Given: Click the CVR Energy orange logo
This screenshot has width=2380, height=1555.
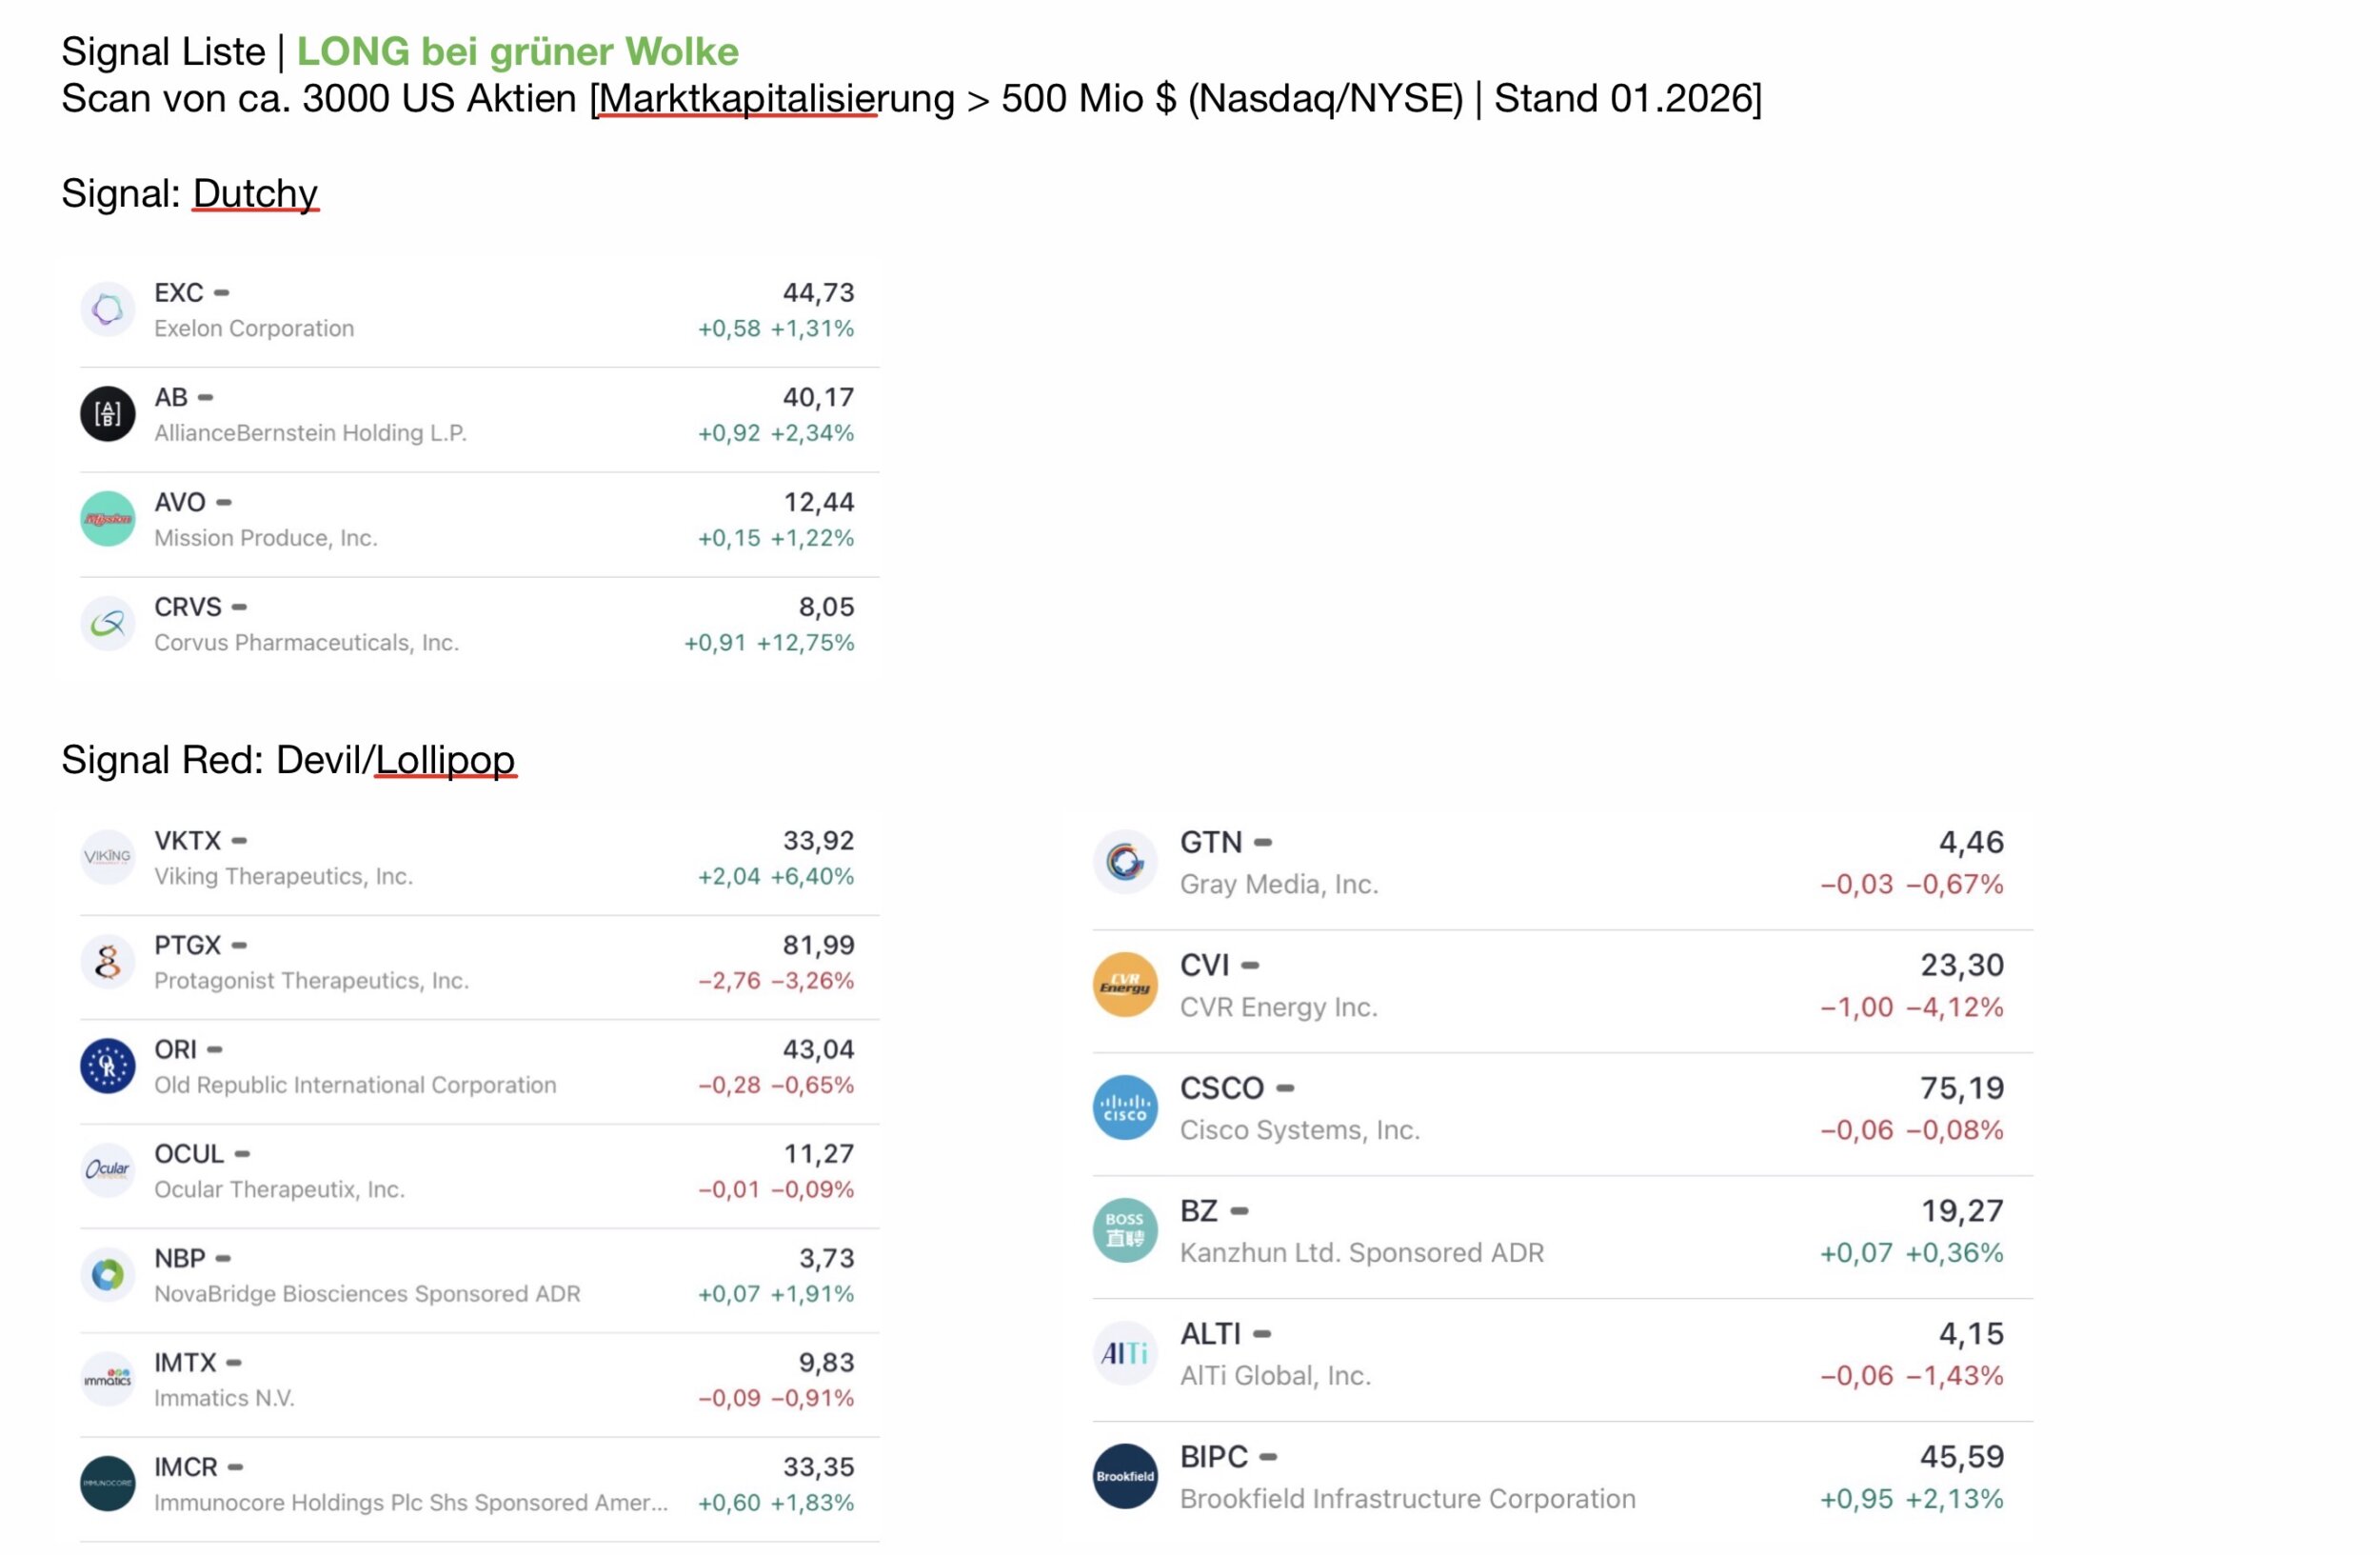Looking at the screenshot, I should [1125, 985].
